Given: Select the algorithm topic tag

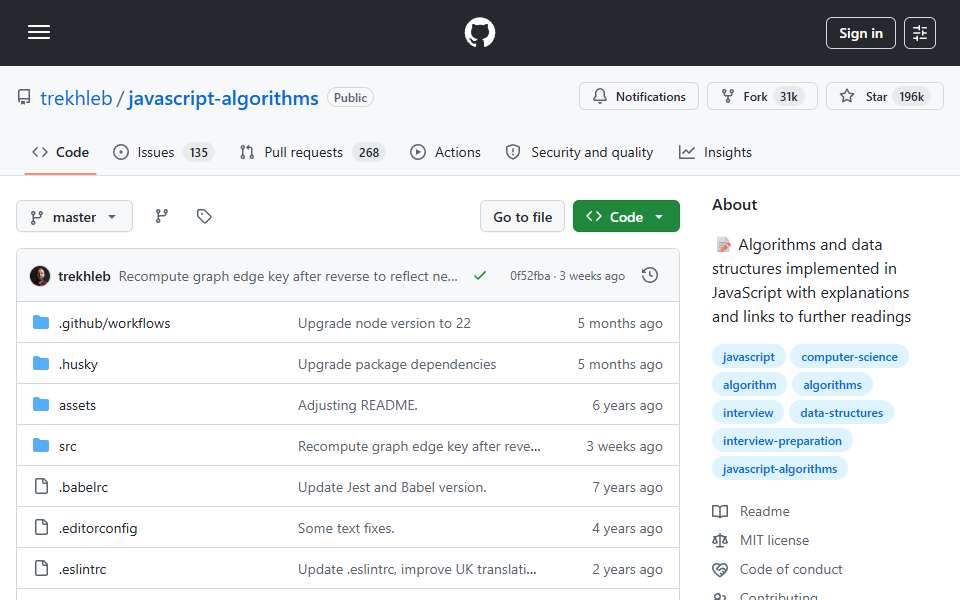Looking at the screenshot, I should pos(749,385).
